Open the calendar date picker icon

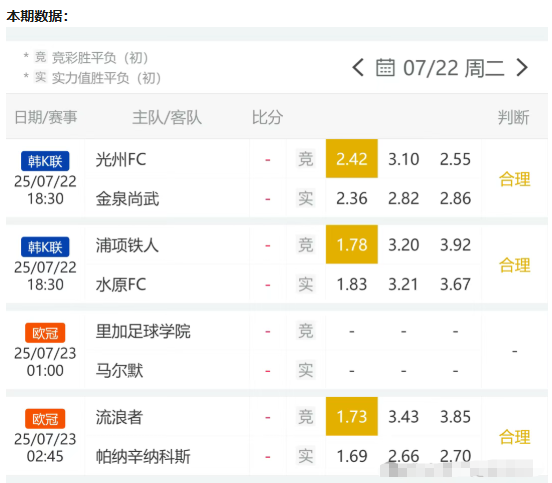click(385, 68)
